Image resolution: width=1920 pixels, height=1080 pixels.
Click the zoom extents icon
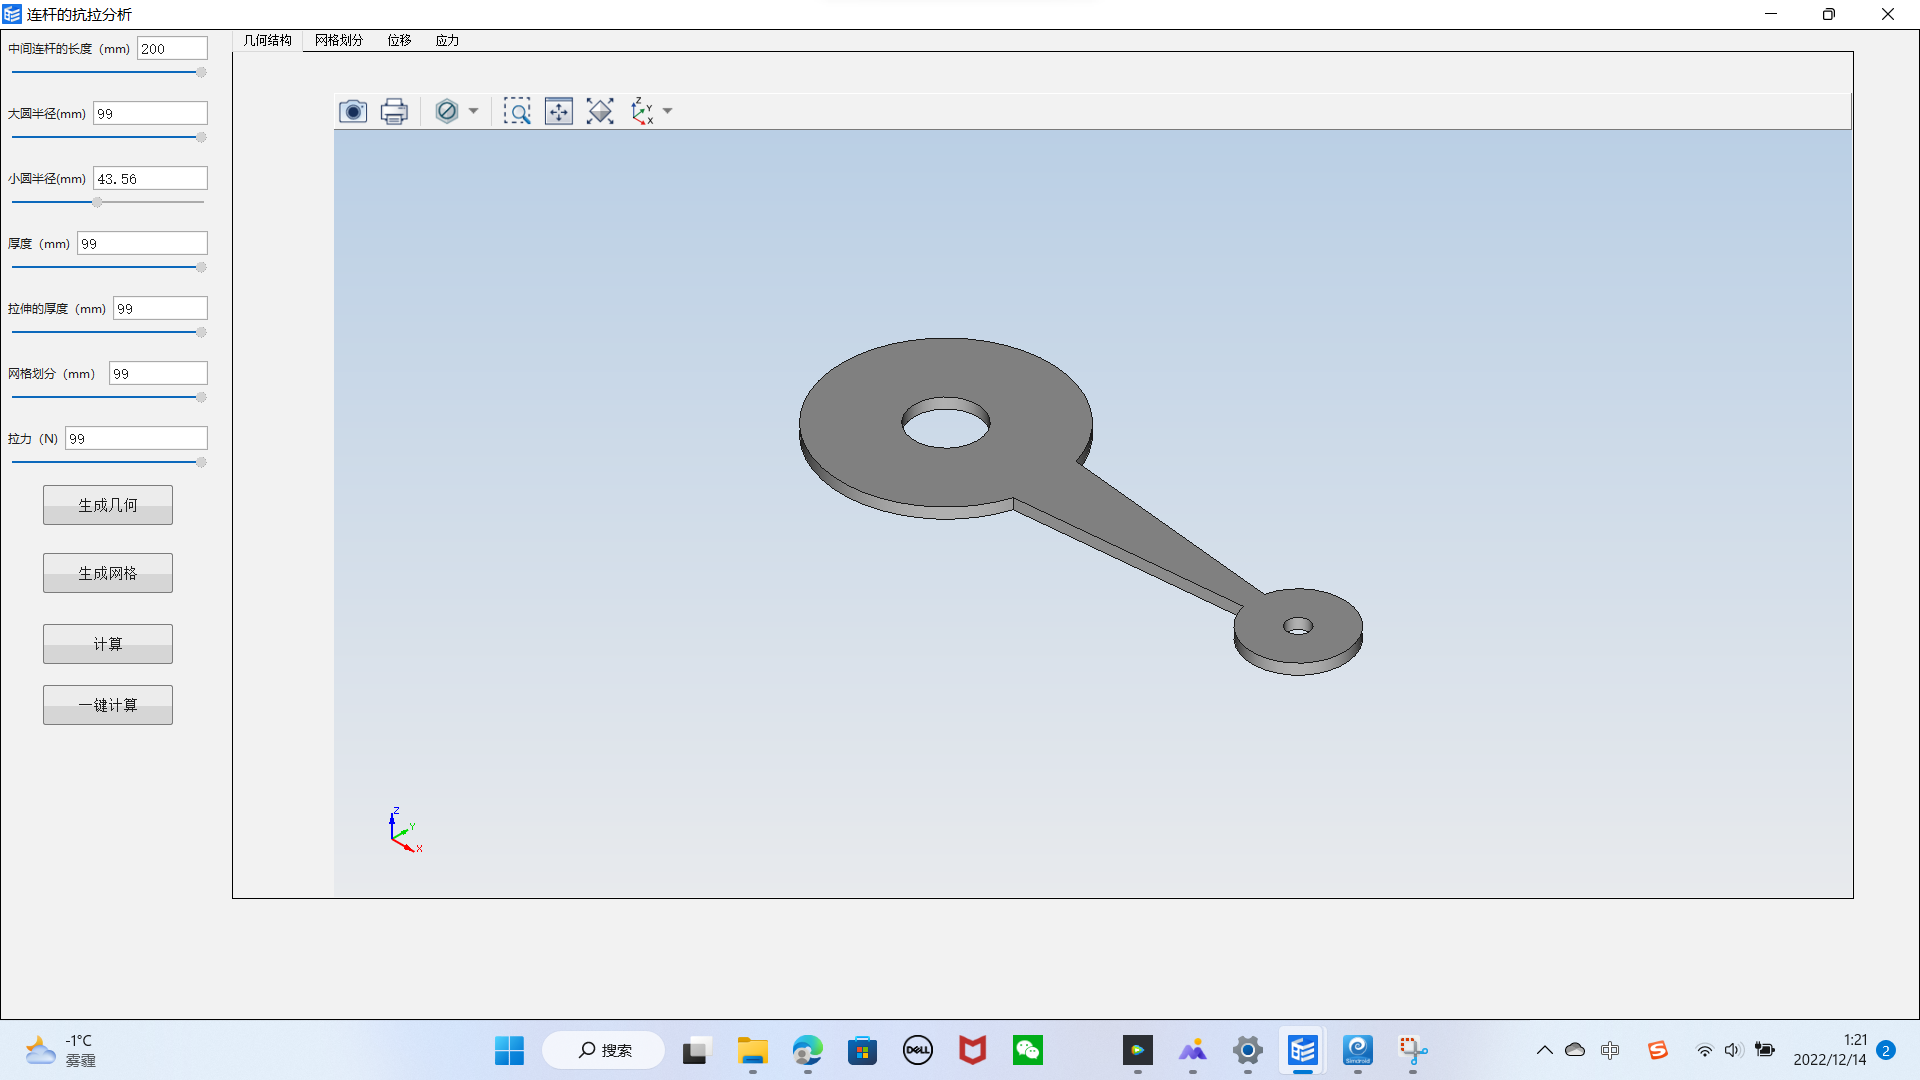click(x=600, y=111)
